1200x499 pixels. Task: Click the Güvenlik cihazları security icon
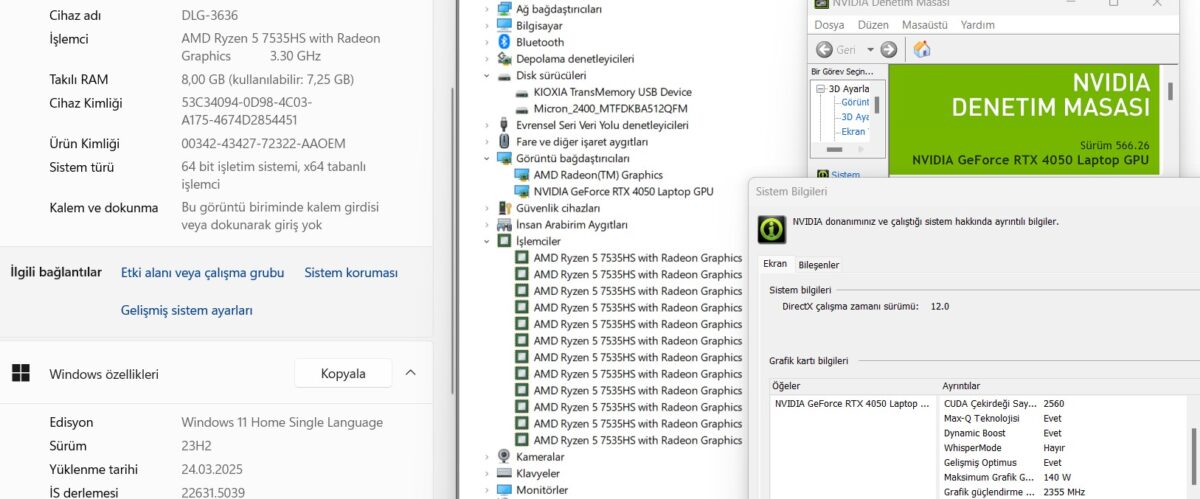[x=504, y=208]
